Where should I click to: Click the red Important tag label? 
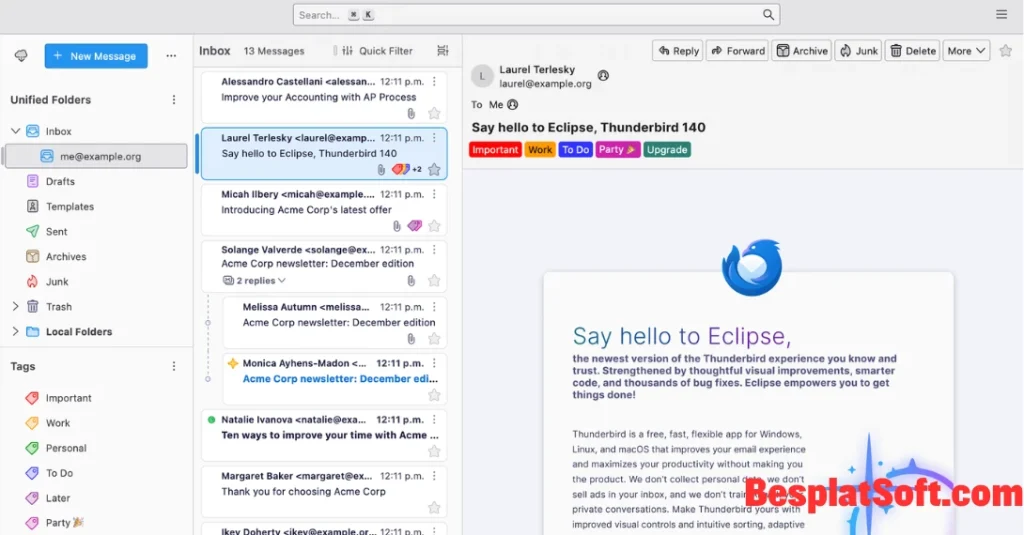pos(495,150)
